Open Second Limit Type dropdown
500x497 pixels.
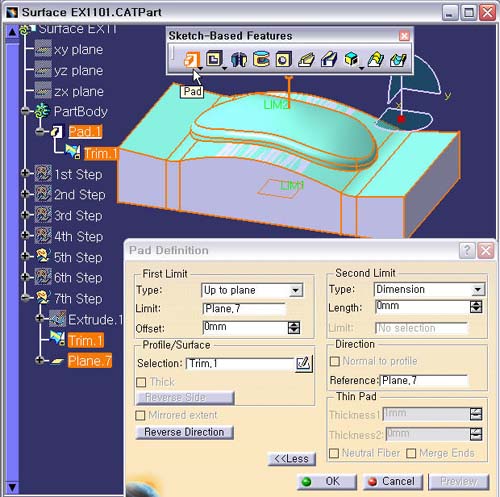point(478,289)
